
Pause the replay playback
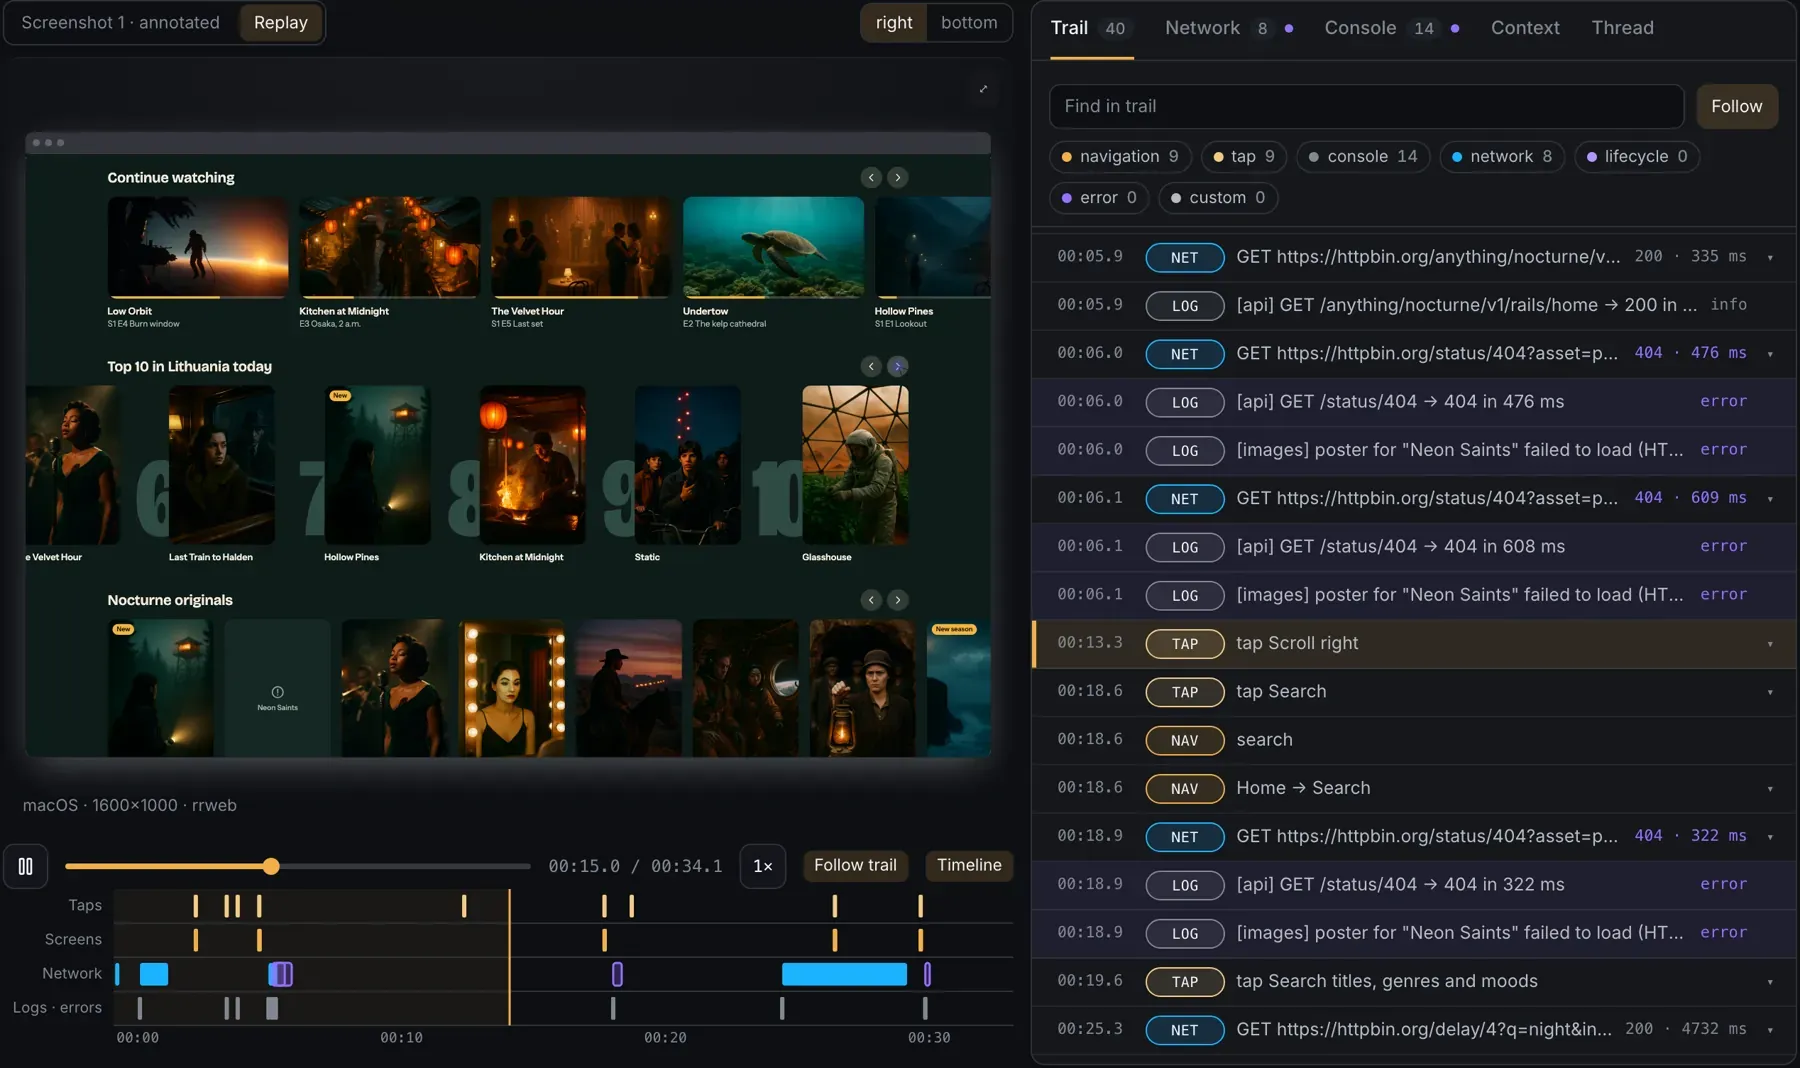[25, 866]
